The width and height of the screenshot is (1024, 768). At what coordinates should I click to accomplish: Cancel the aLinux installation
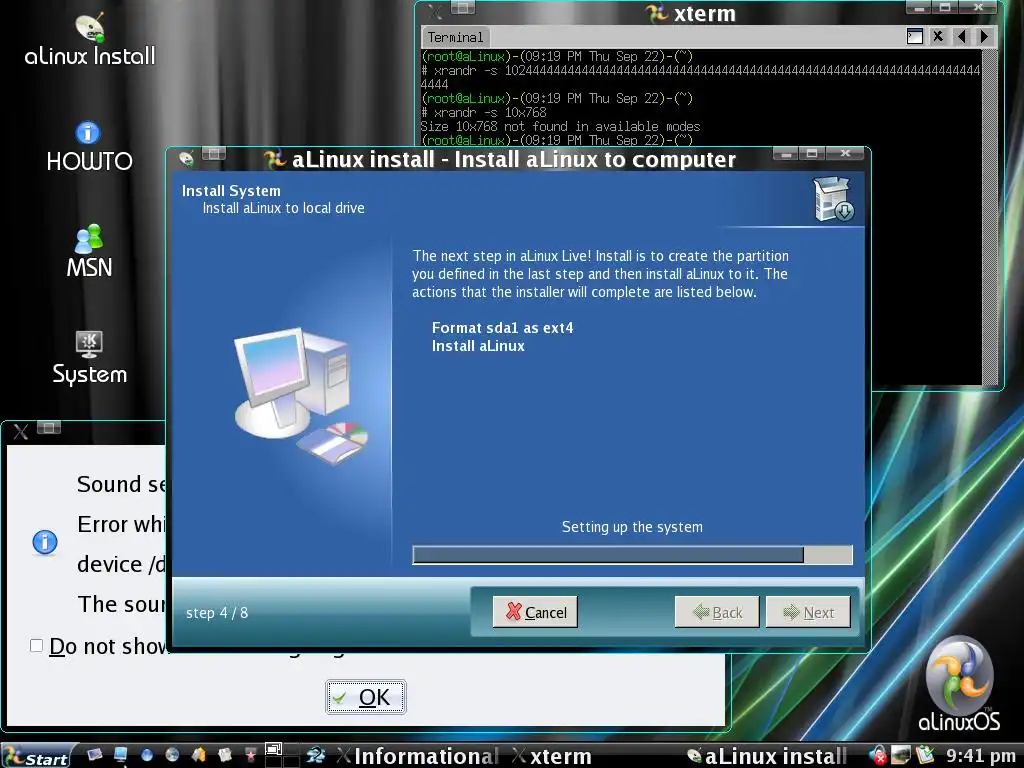click(x=535, y=612)
